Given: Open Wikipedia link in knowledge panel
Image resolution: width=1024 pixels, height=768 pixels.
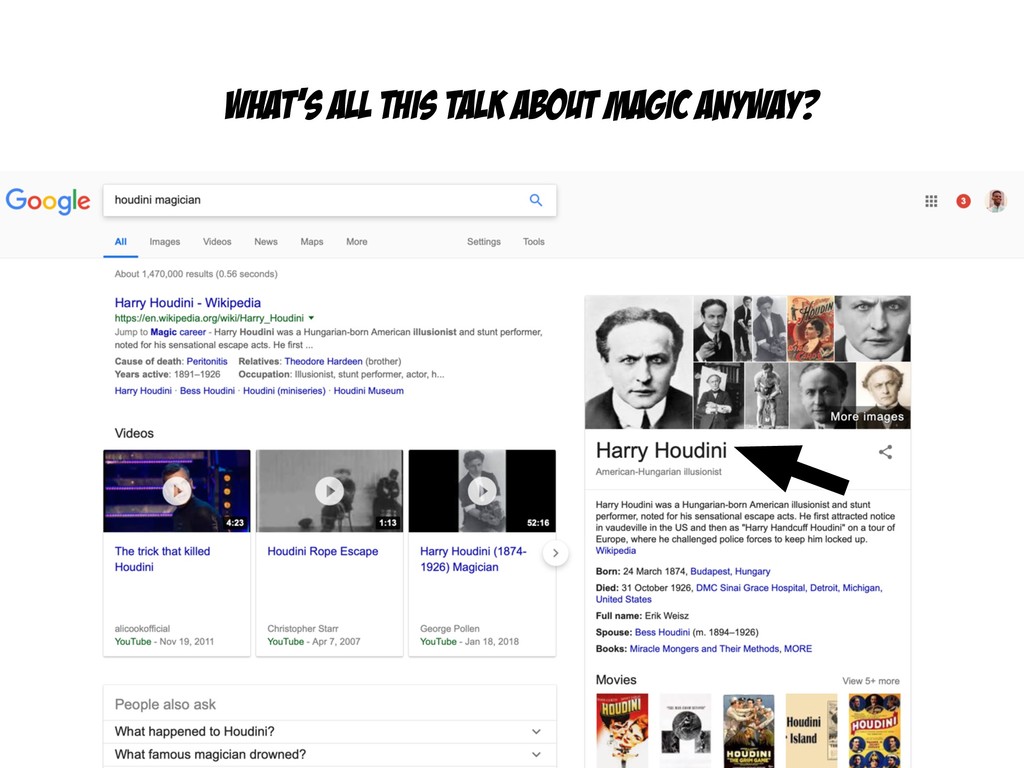Looking at the screenshot, I should [x=615, y=551].
